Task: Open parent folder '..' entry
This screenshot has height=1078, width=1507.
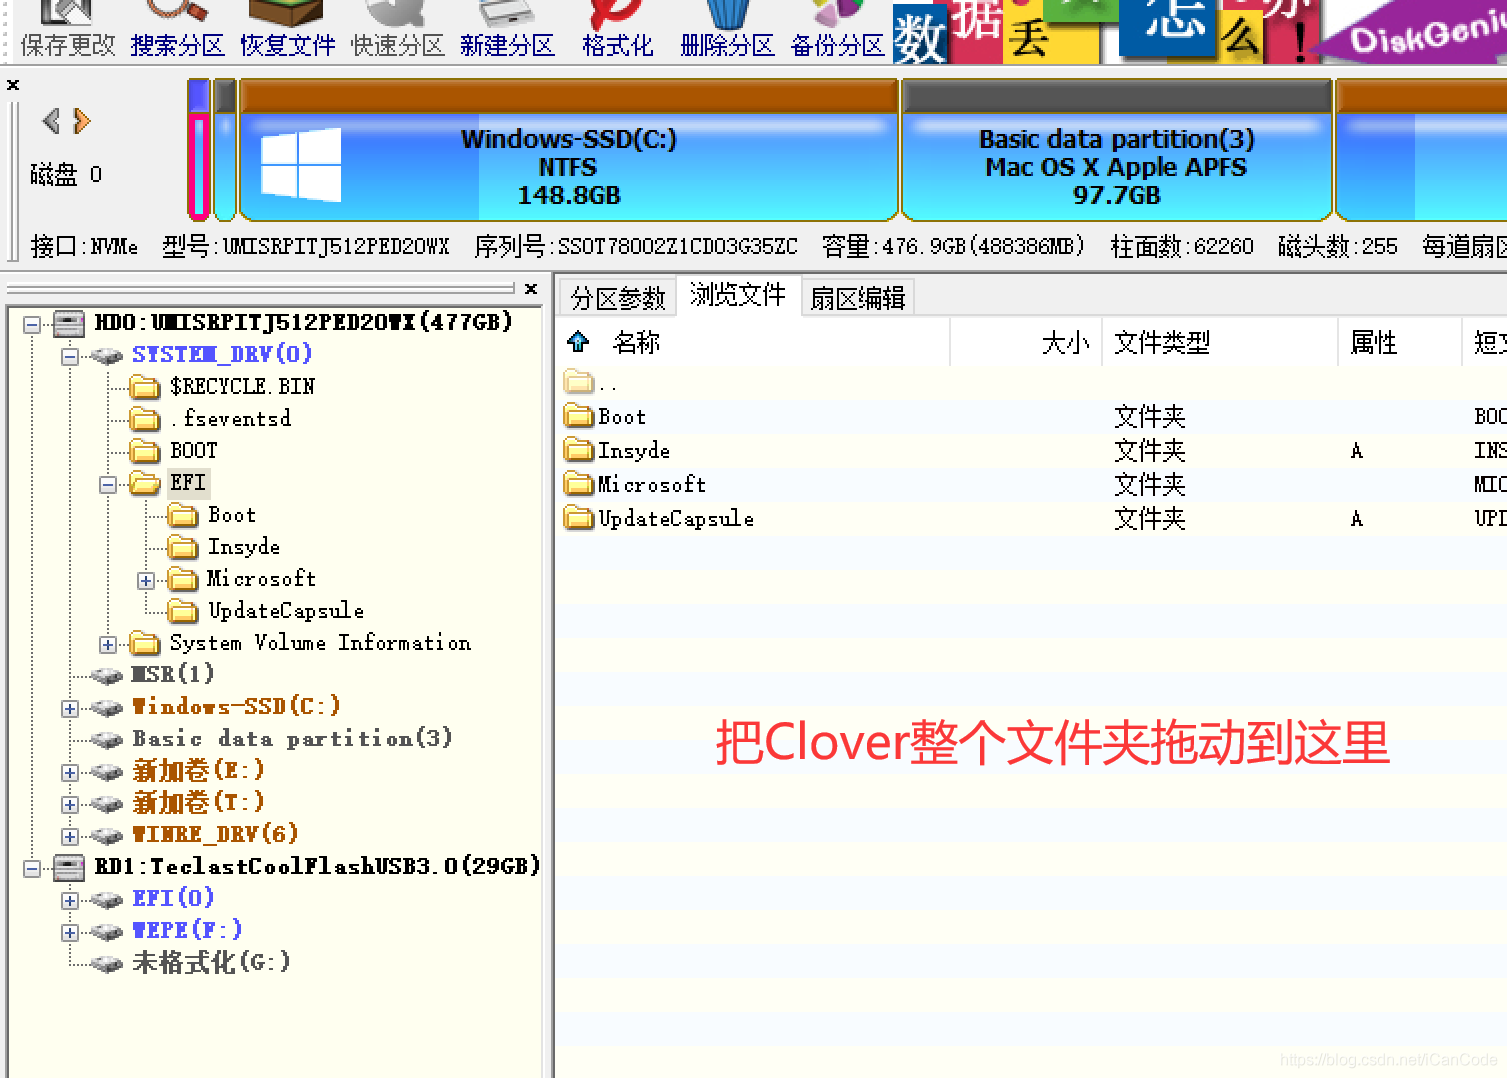Action: 590,382
